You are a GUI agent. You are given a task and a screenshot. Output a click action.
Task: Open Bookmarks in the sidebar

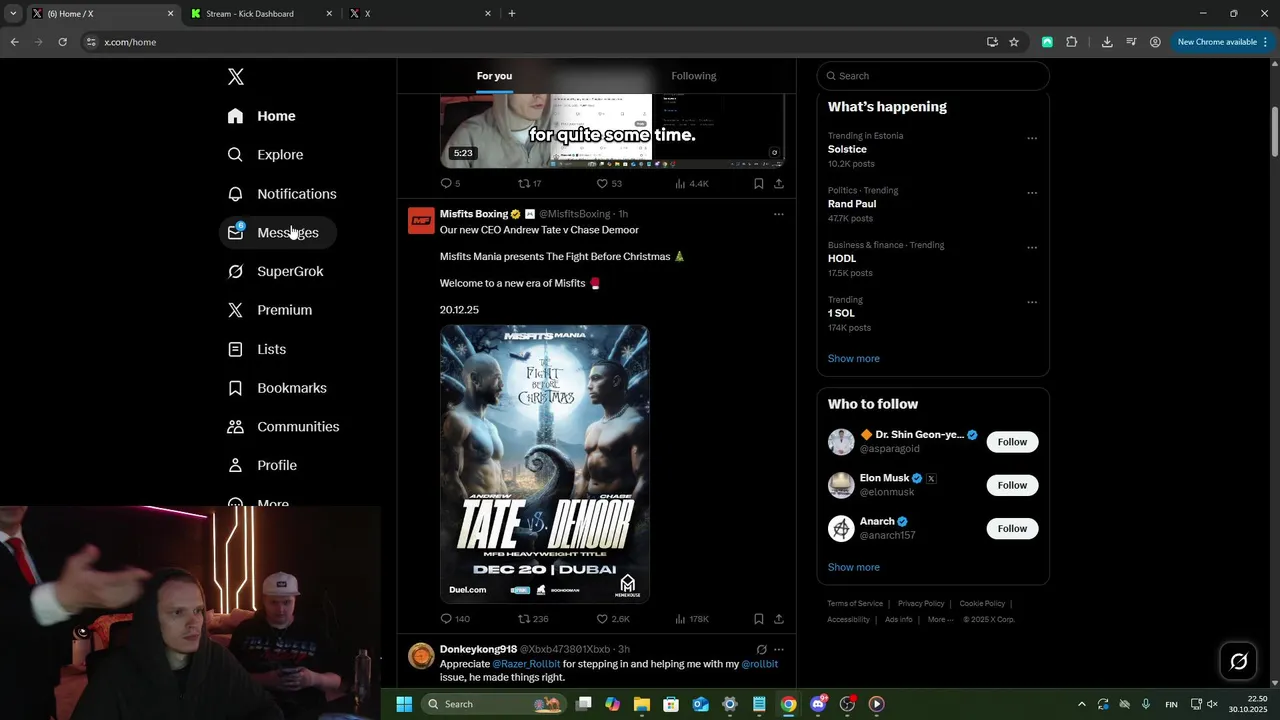pos(277,388)
